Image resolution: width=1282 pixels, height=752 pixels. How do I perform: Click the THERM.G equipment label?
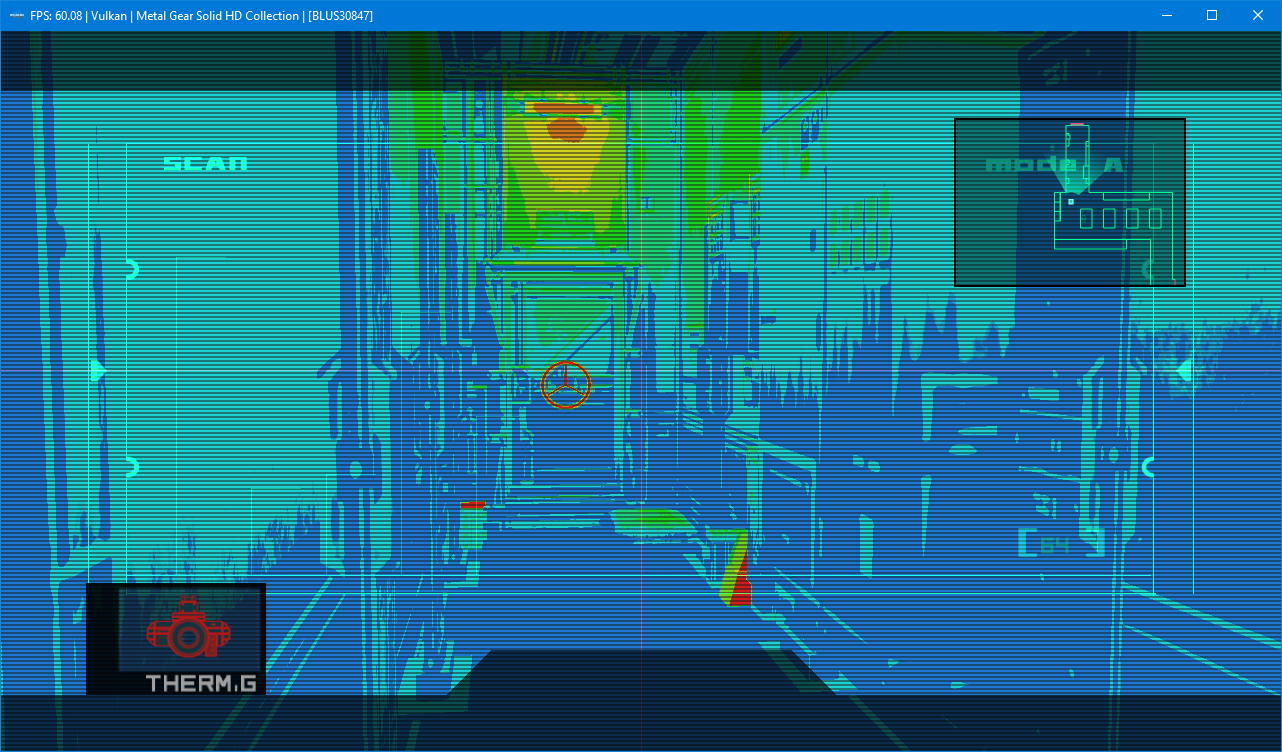coord(202,684)
